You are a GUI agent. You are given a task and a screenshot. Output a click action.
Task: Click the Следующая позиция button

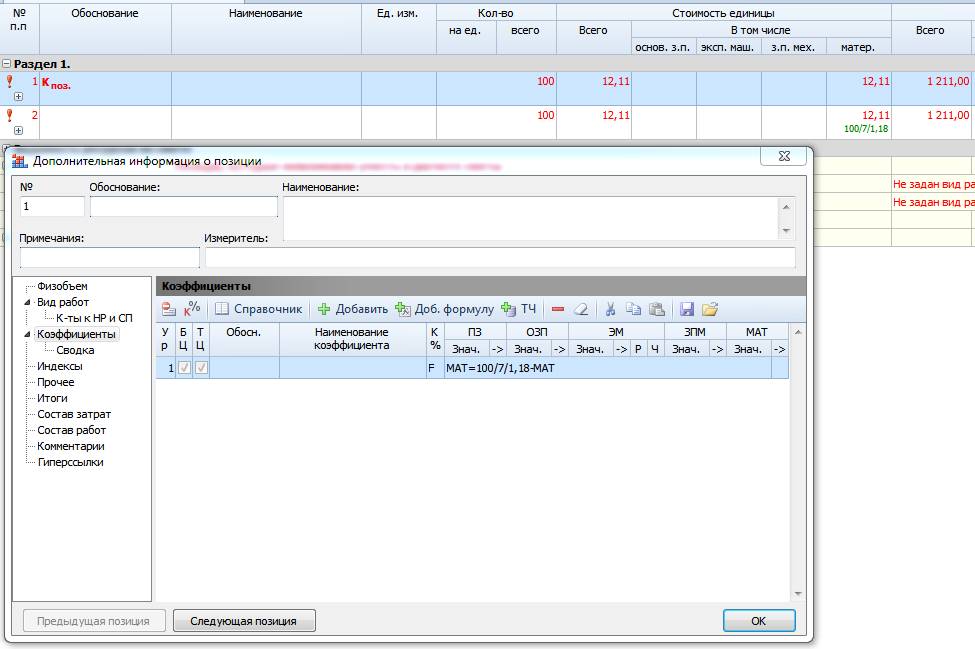coord(244,621)
